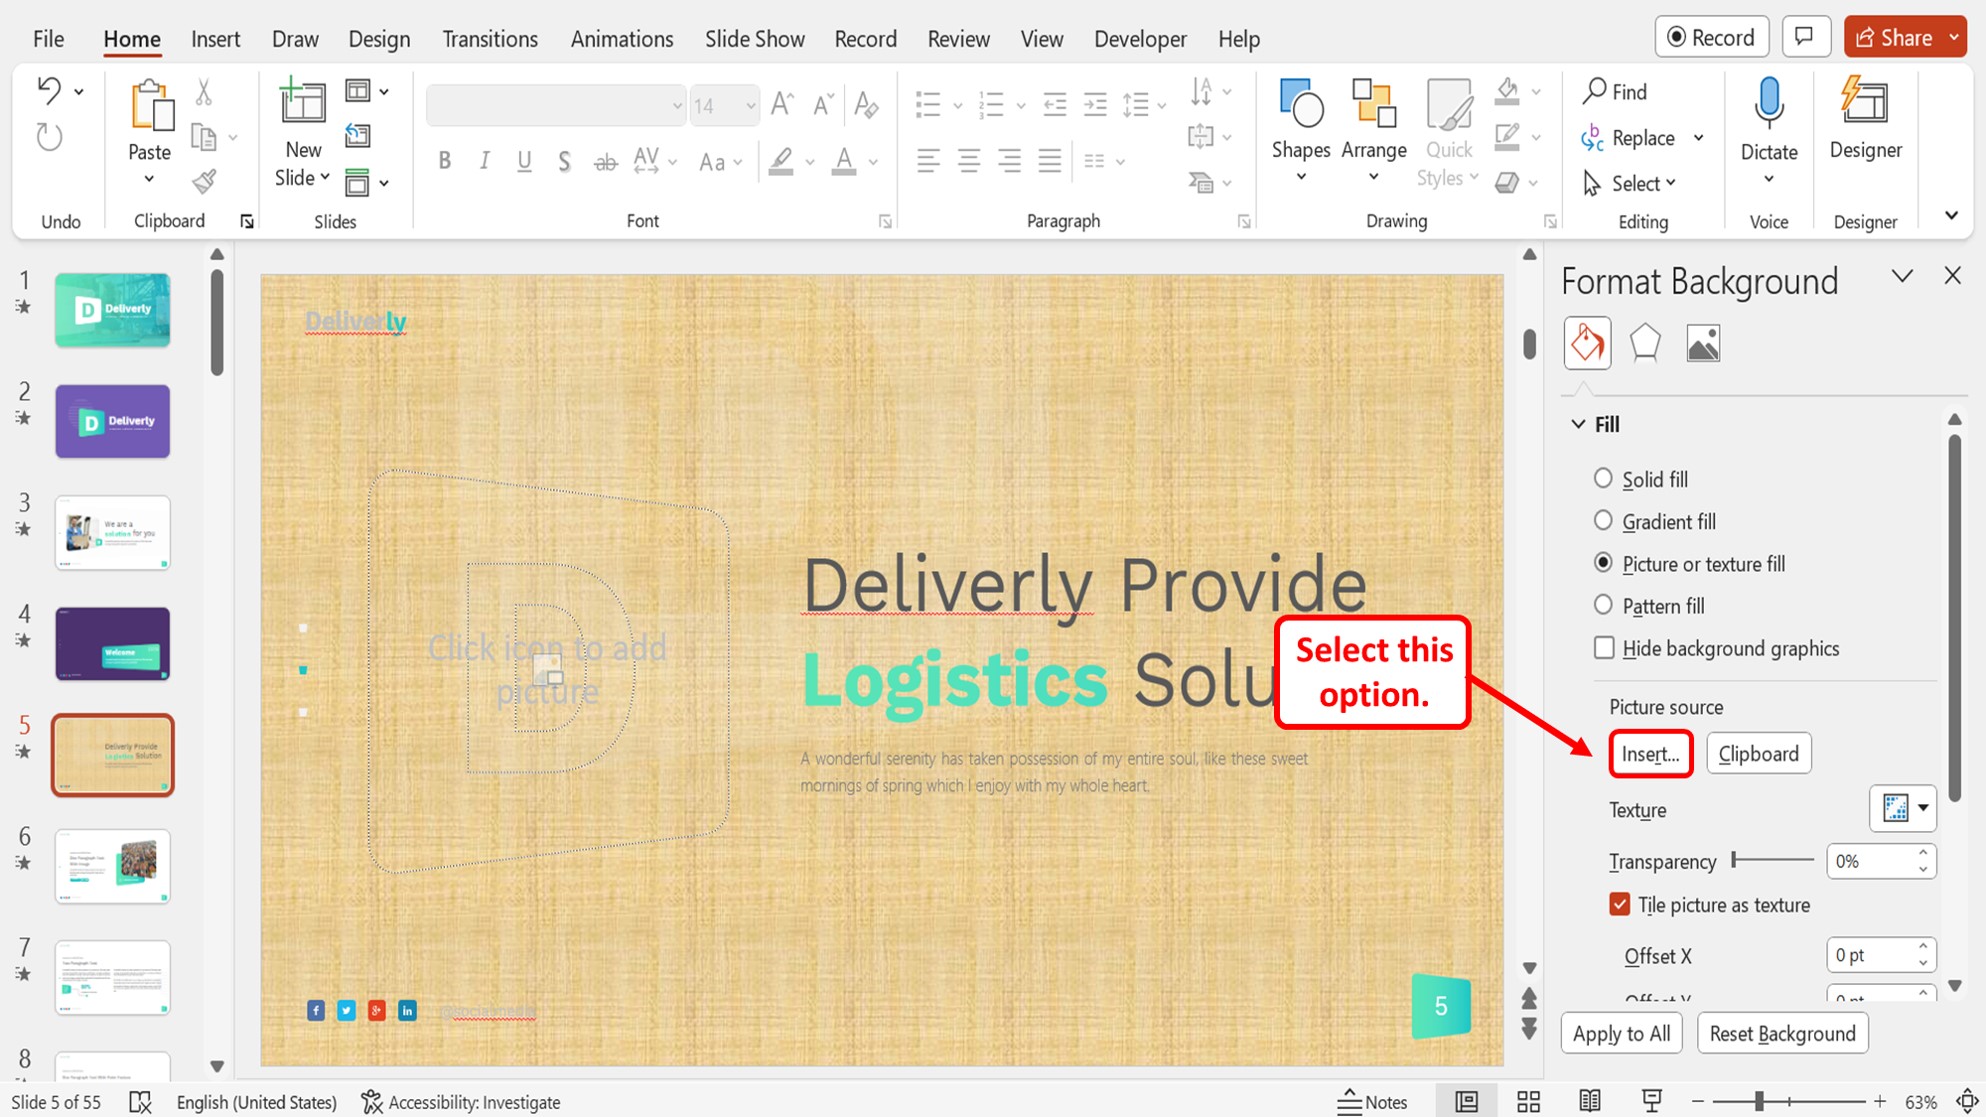Click the zoom slider in status bar
Viewport: 1986px width, 1117px height.
pos(1788,1102)
